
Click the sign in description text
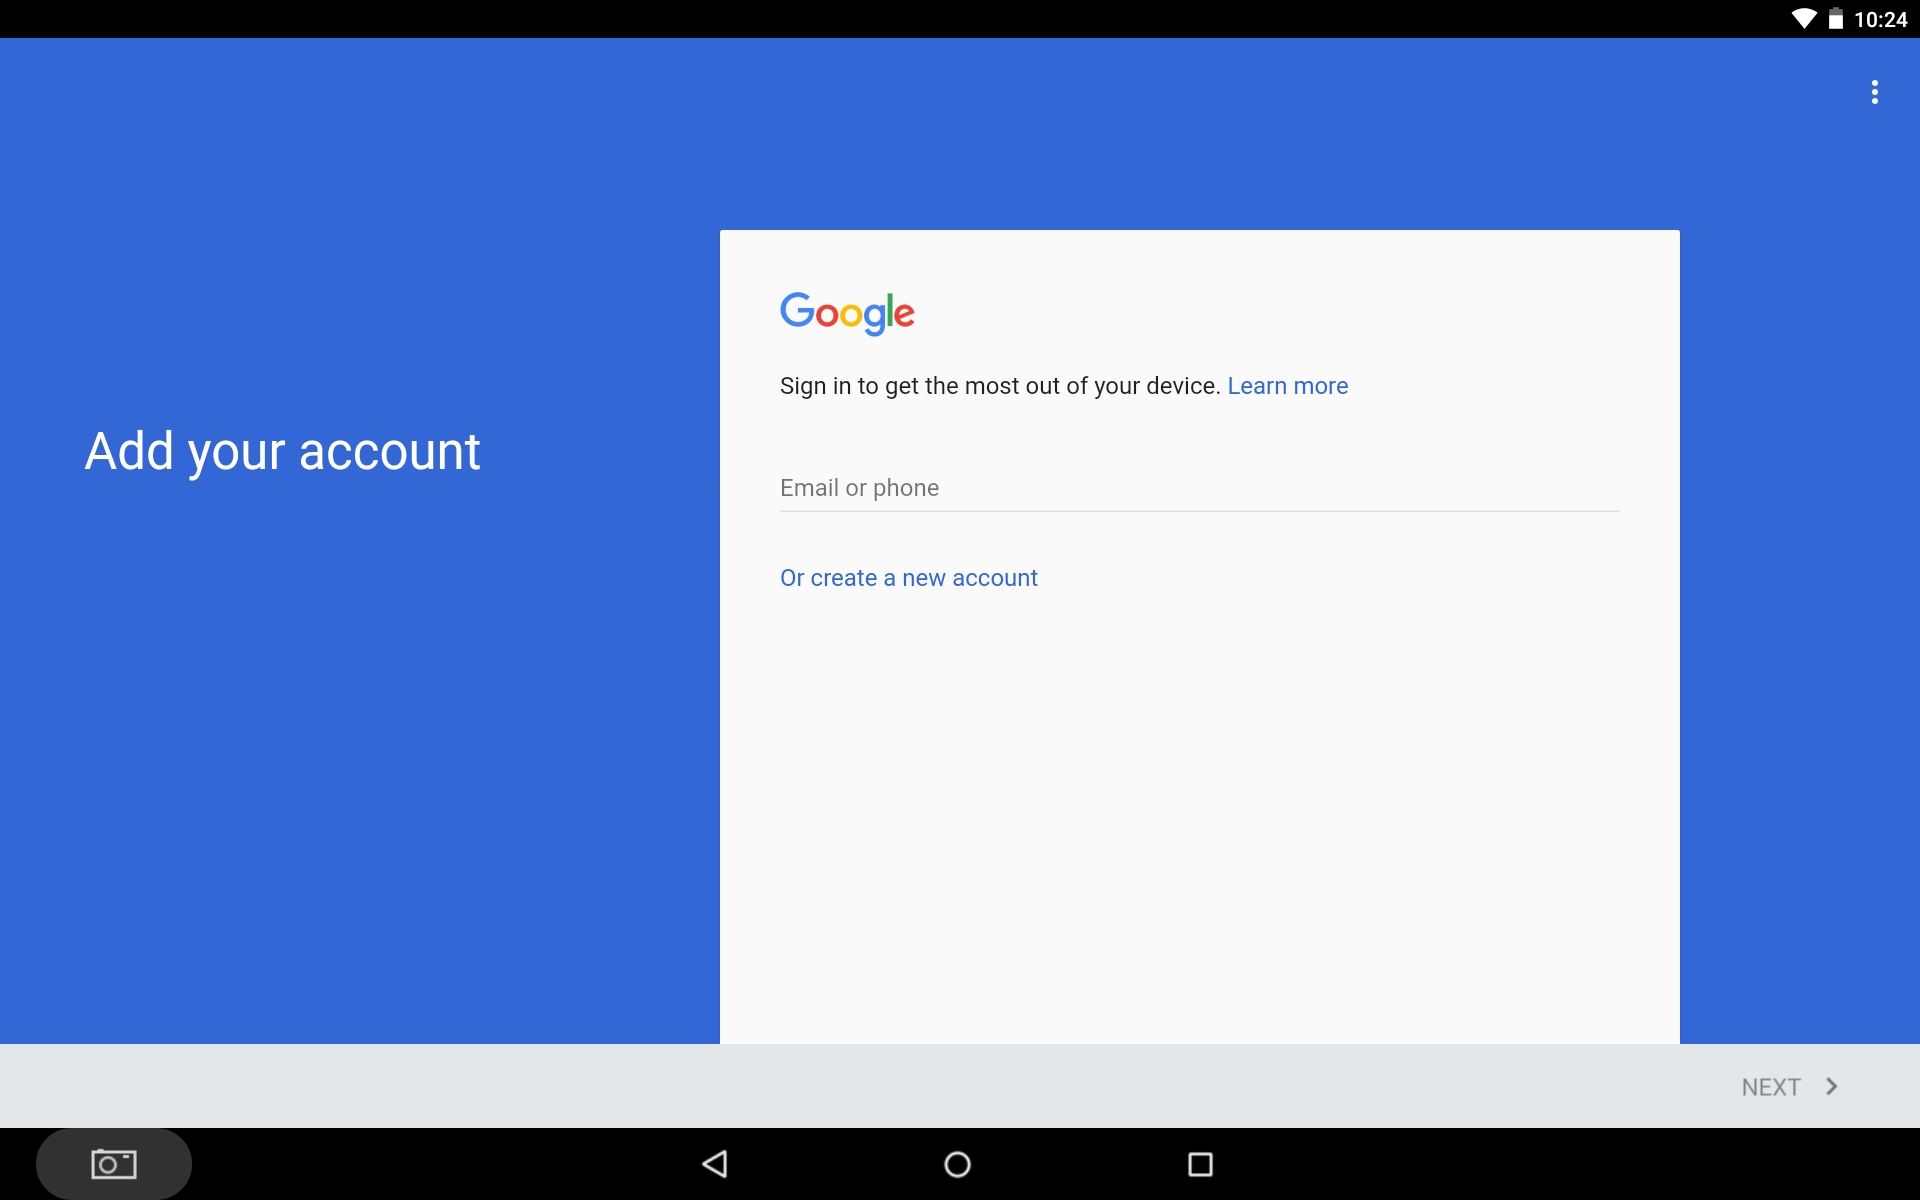[1000, 386]
